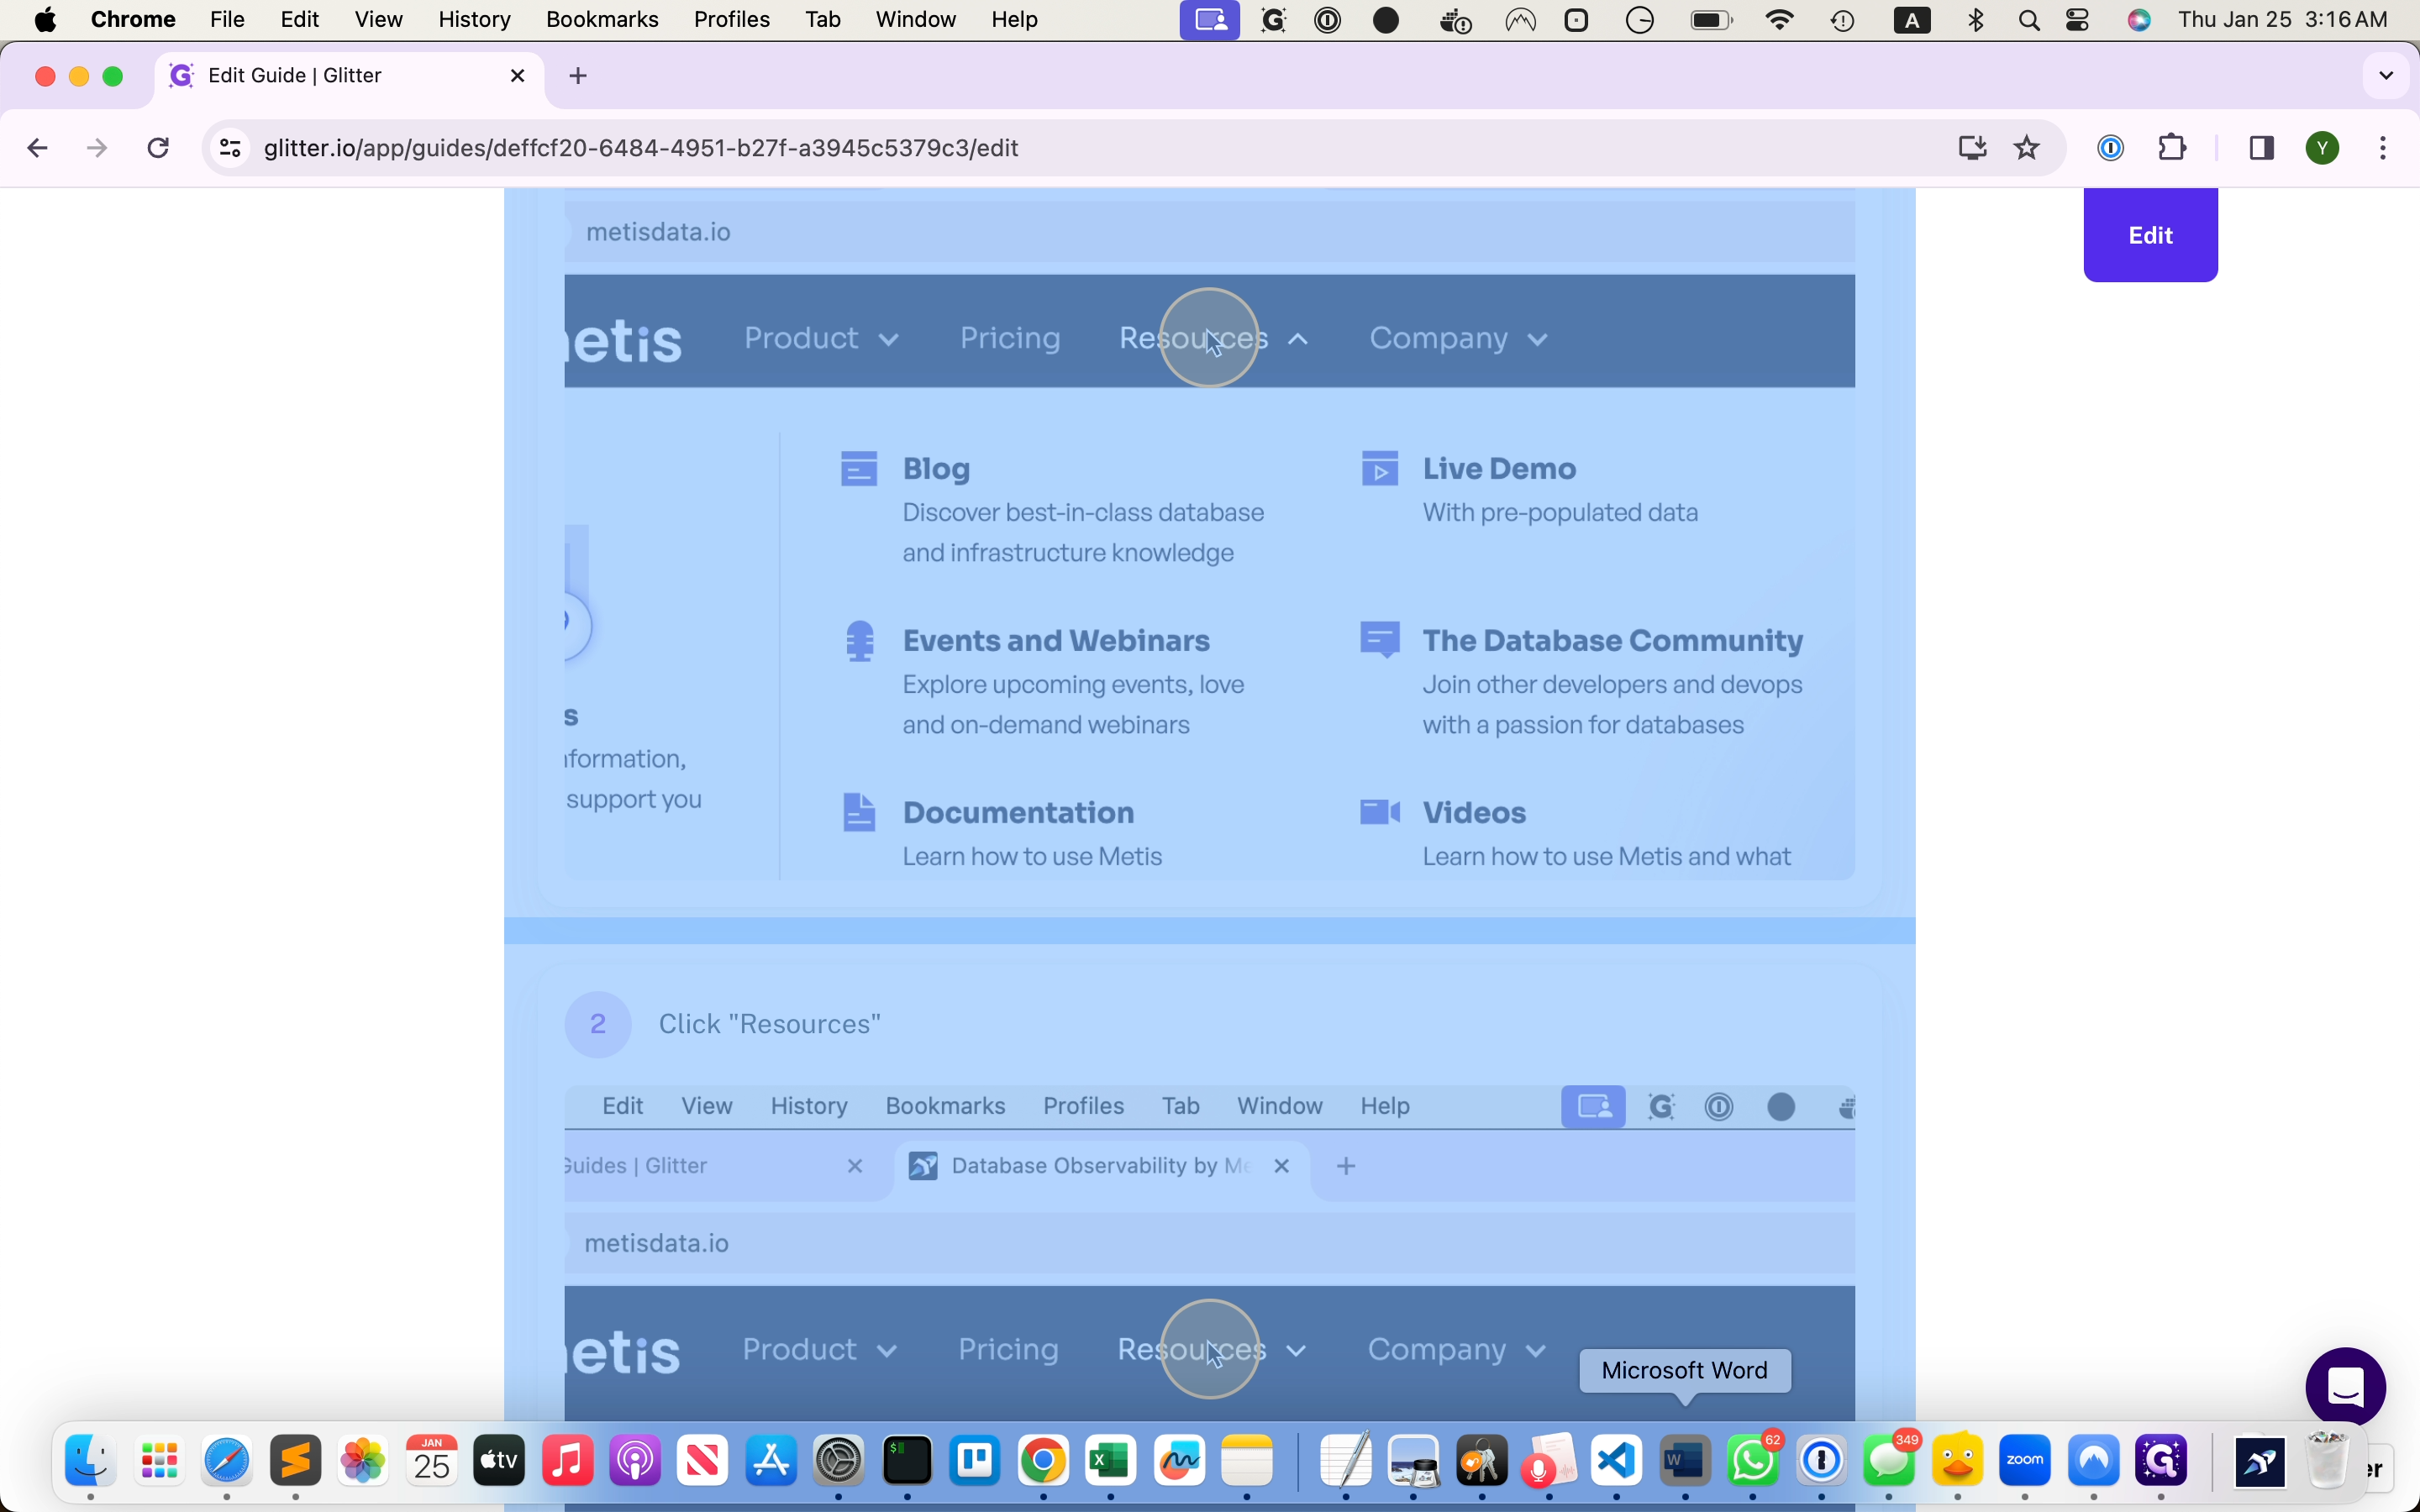Open the 1Password extension in Chrome toolbar
2420x1512 pixels.
click(x=2111, y=149)
